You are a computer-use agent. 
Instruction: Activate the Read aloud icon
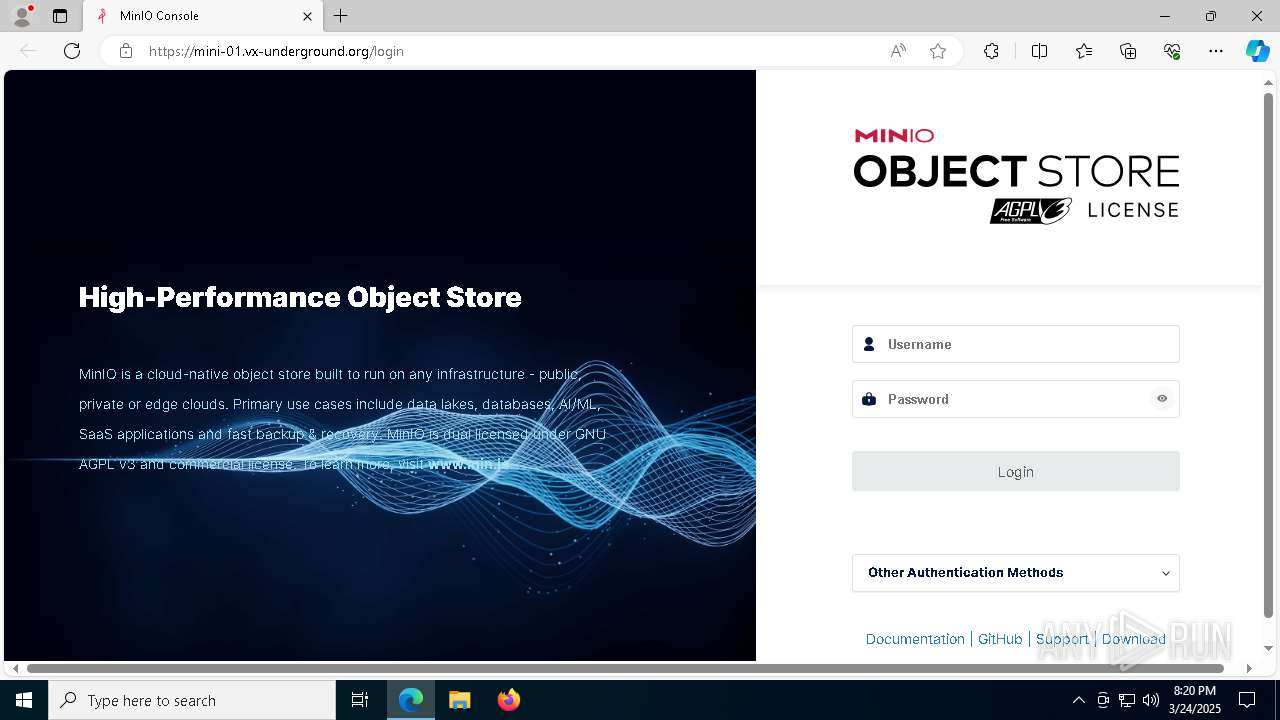coord(898,51)
